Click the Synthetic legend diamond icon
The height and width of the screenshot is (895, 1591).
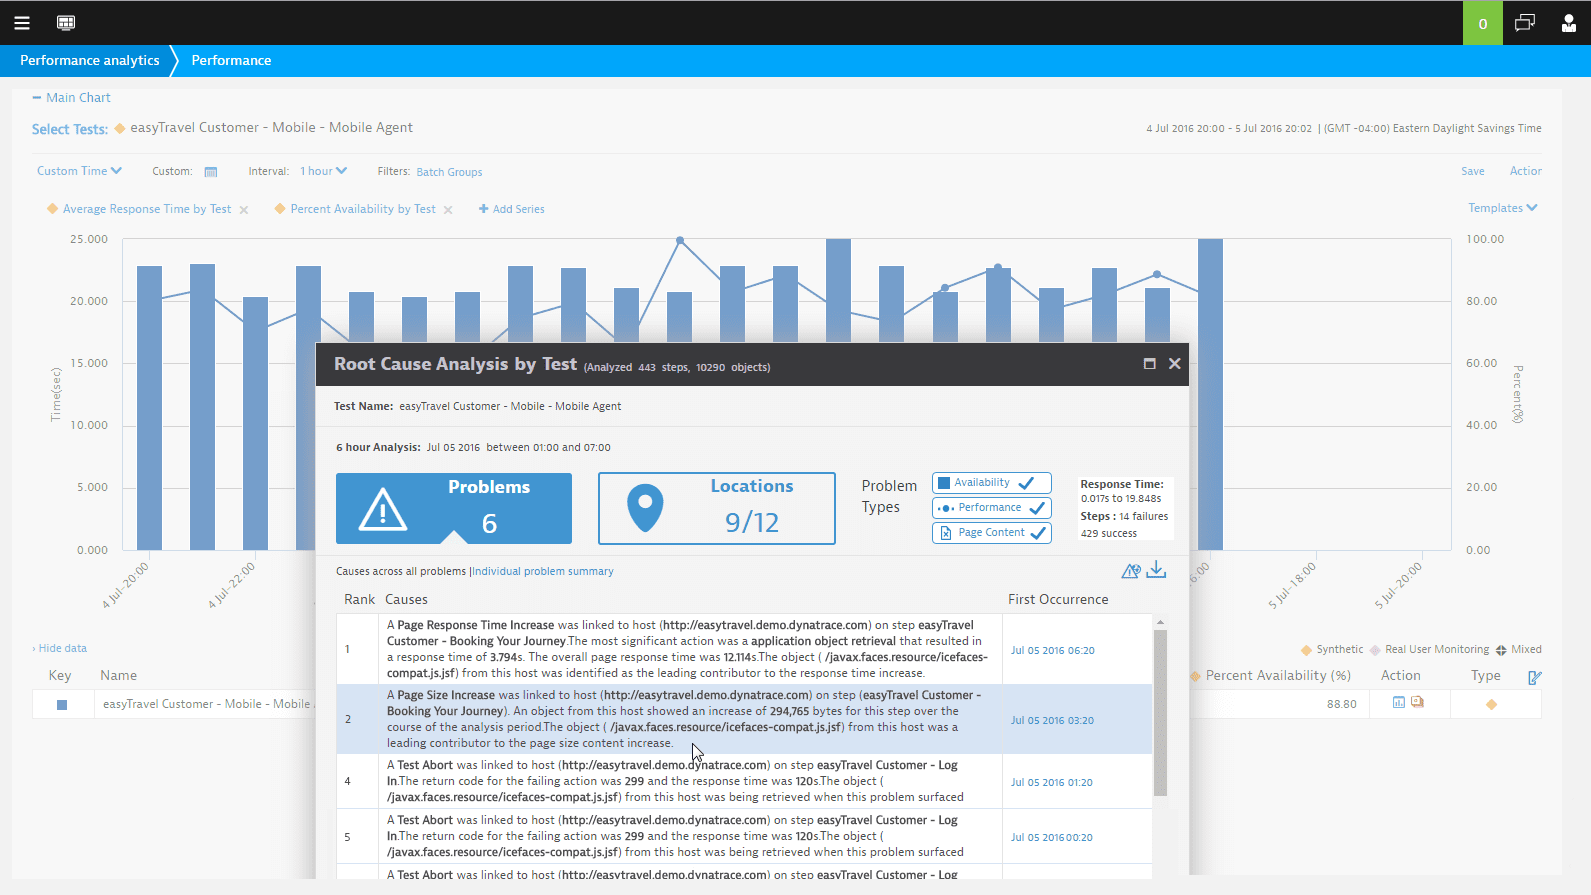pos(1306,650)
